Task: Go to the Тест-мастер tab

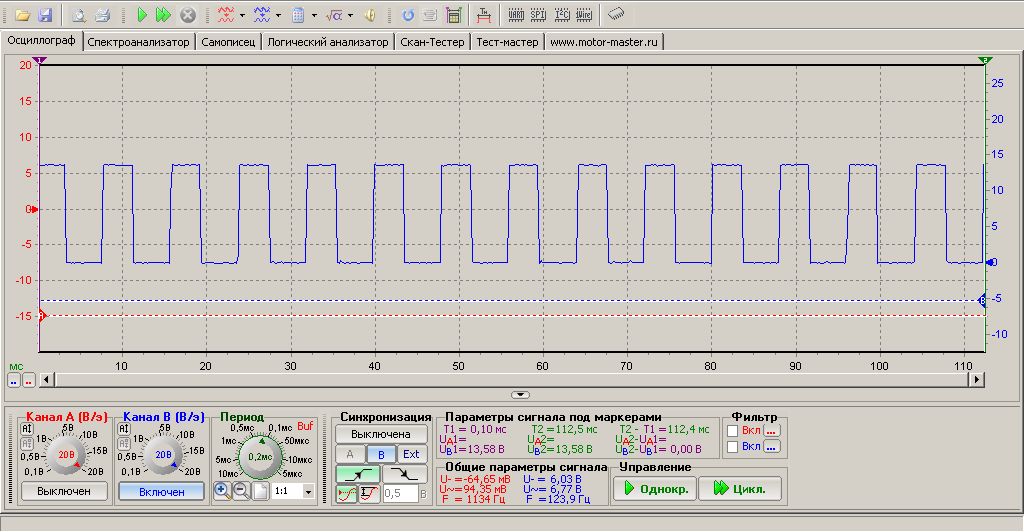Action: coord(507,42)
